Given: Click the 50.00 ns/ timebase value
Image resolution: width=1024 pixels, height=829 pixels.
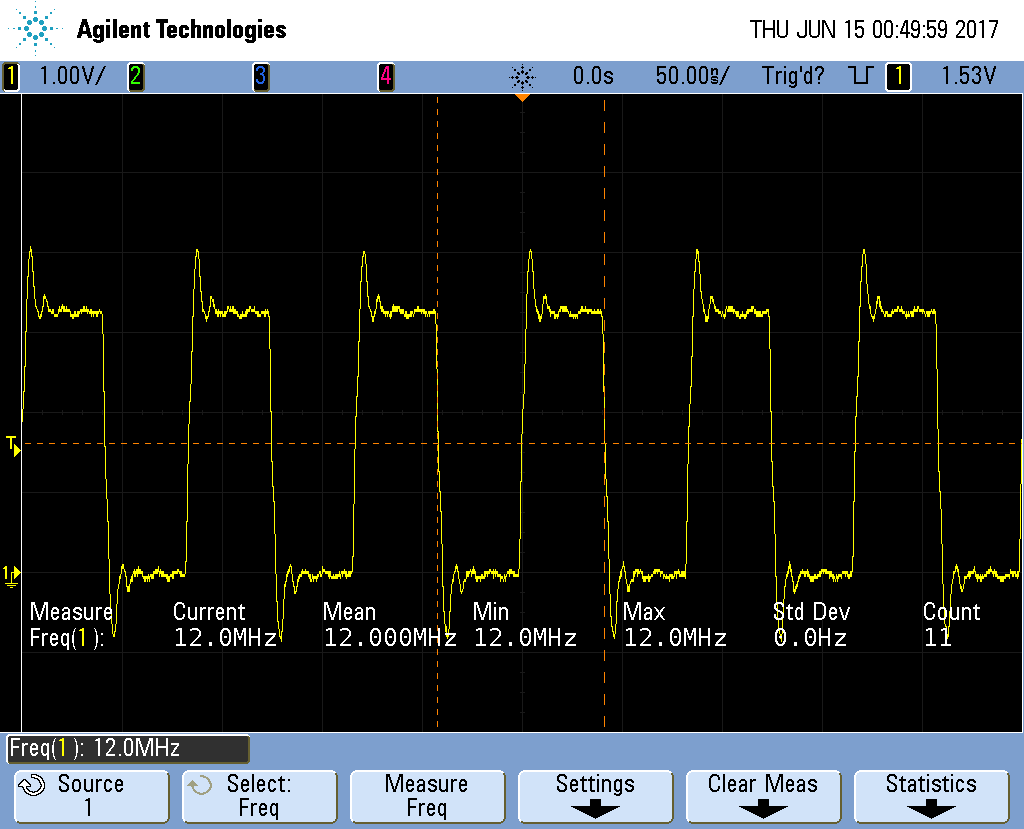Looking at the screenshot, I should [692, 76].
